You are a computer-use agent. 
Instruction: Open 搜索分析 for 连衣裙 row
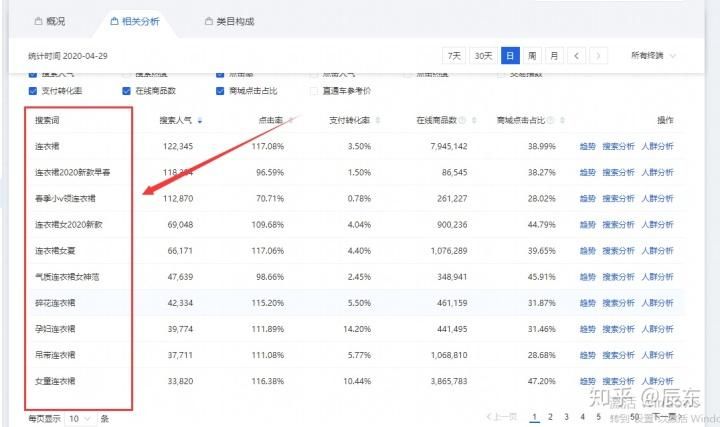(618, 146)
